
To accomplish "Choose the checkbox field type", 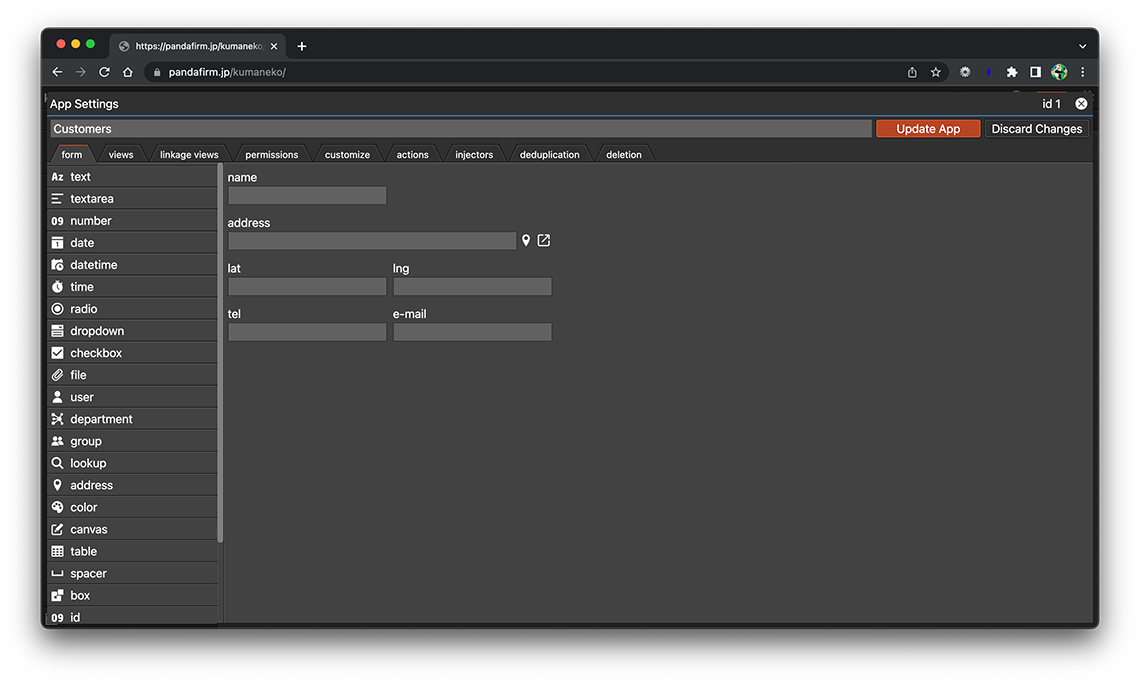I will click(96, 353).
